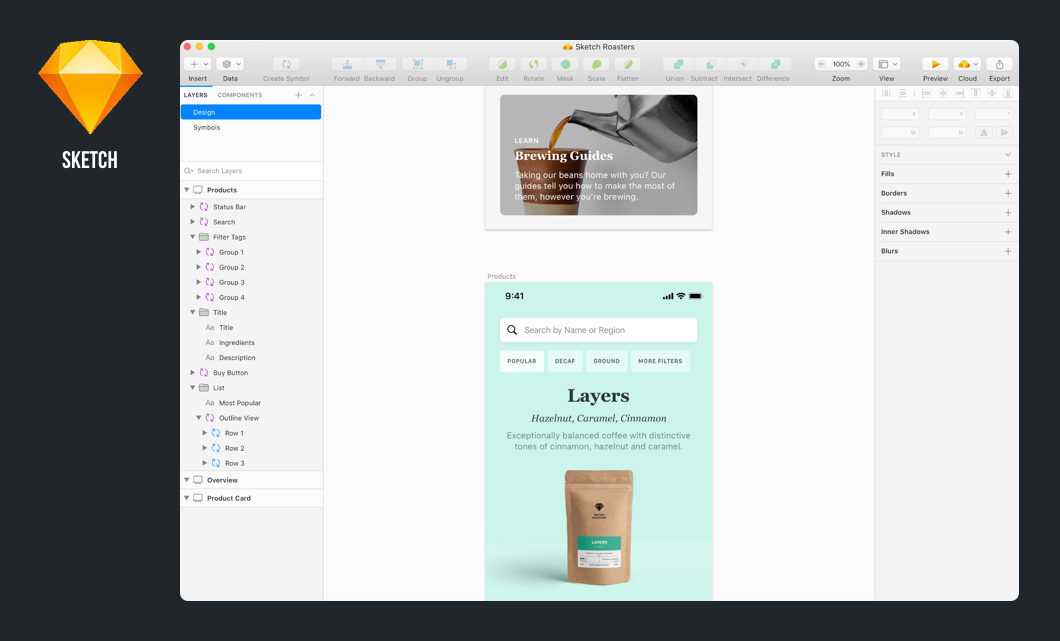Click the DECAF filter tag

[x=565, y=361]
